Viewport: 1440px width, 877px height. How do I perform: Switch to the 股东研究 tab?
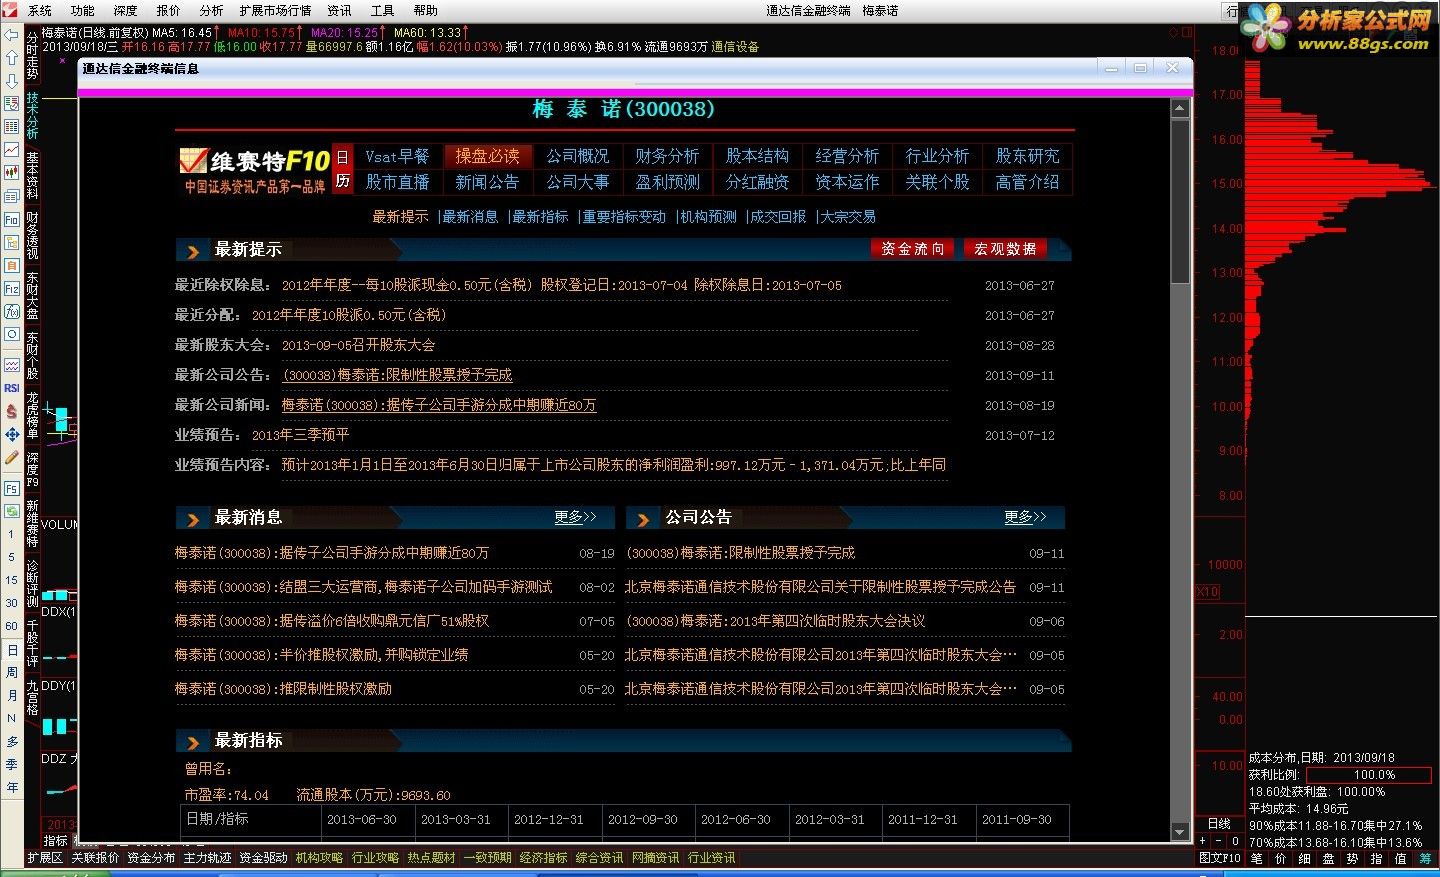pyautogui.click(x=1027, y=156)
